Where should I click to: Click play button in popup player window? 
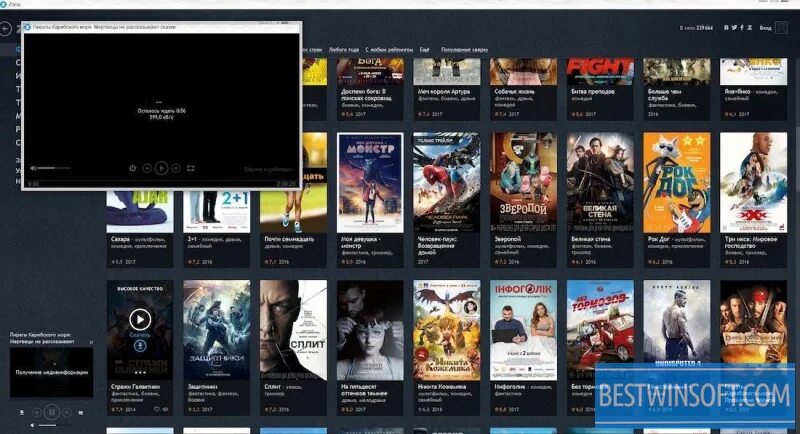pyautogui.click(x=161, y=168)
